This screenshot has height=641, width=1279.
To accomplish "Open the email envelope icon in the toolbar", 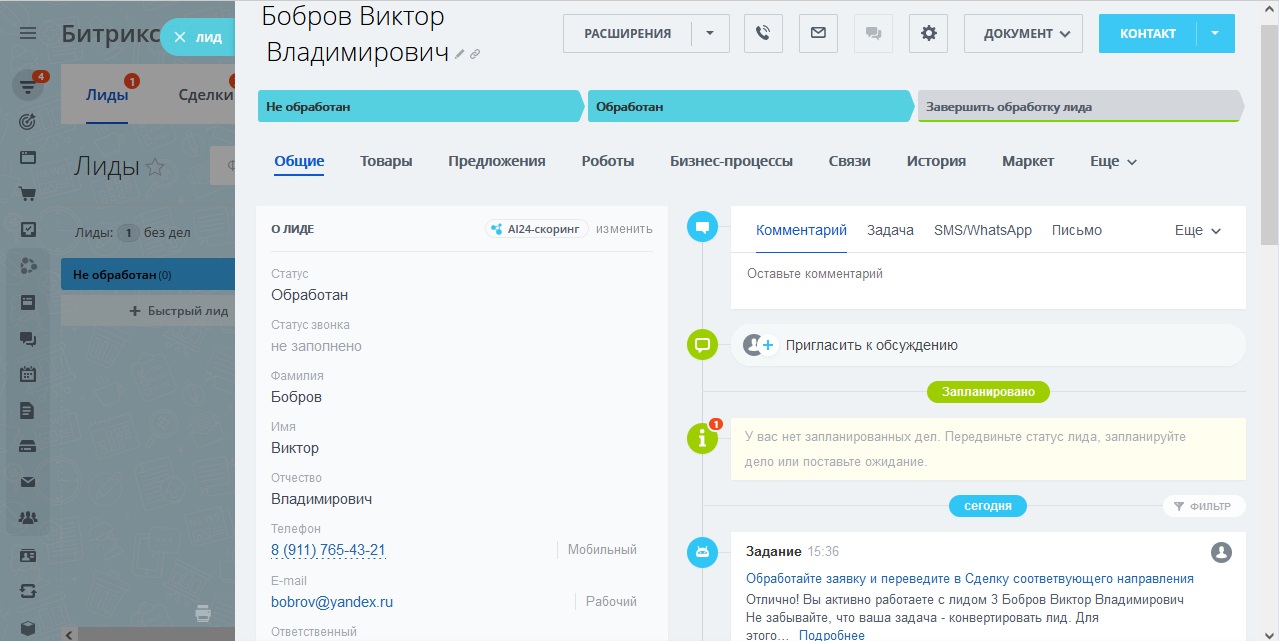I will (x=818, y=33).
